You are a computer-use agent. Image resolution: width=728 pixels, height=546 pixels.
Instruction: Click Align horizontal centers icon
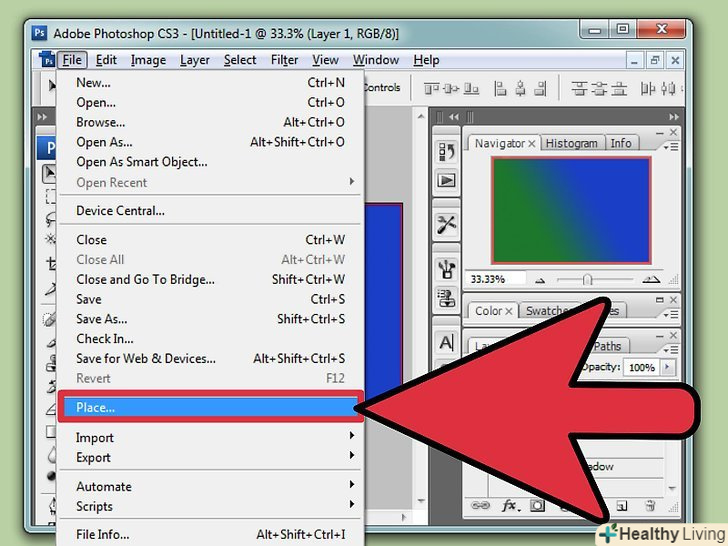pos(520,88)
